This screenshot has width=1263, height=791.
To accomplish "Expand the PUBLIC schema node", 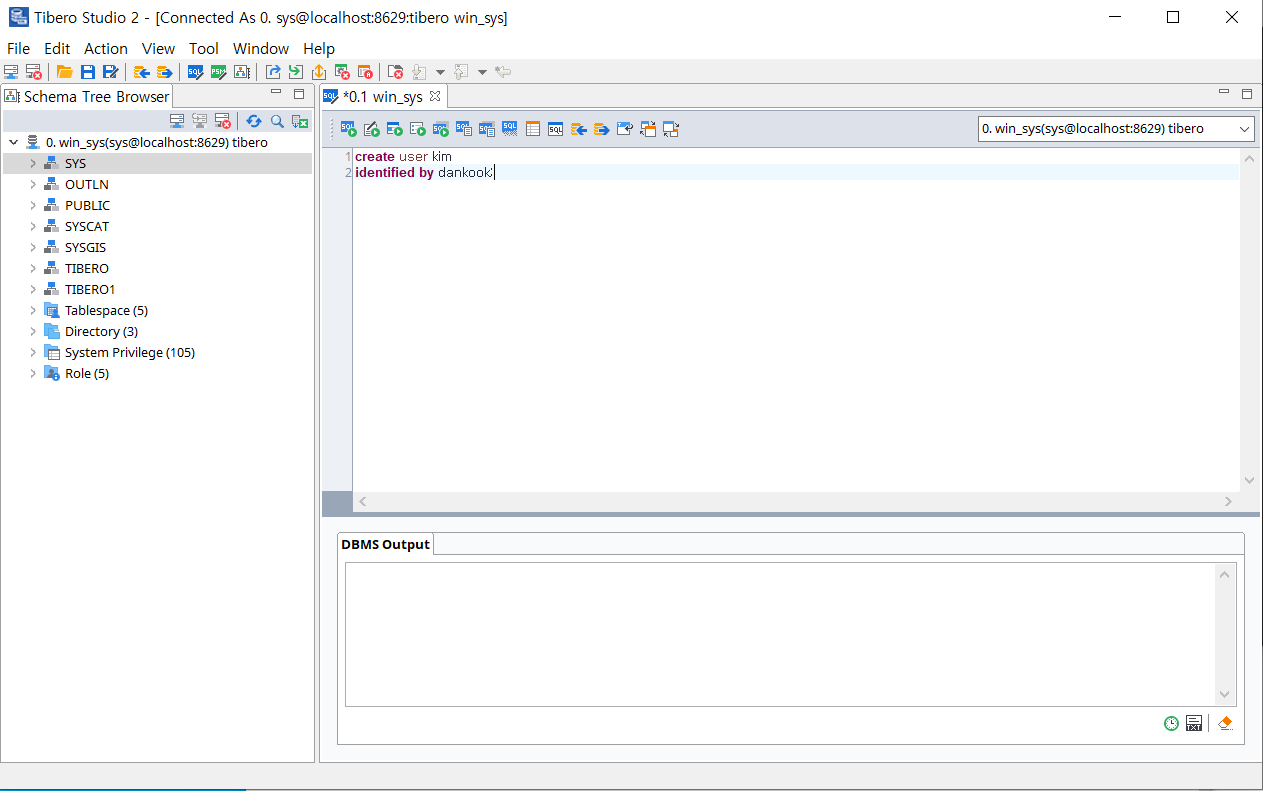I will [x=33, y=205].
